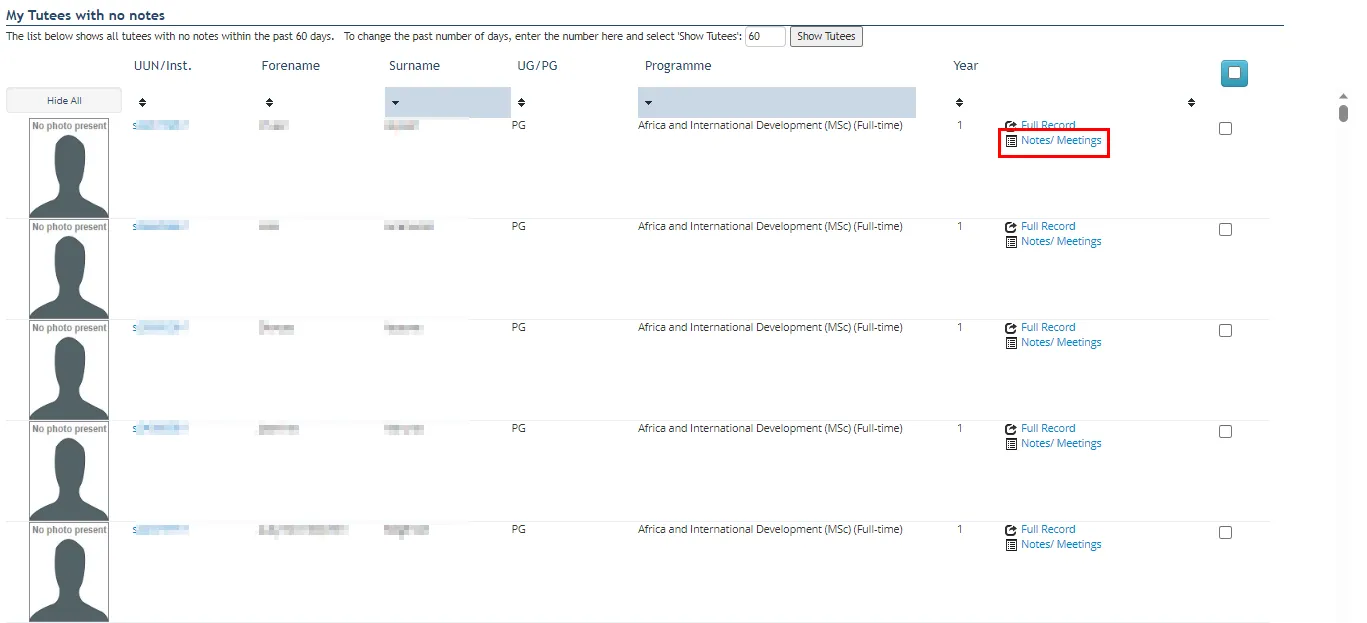Open Notes/ Meetings link for fourth tutee

1060,443
